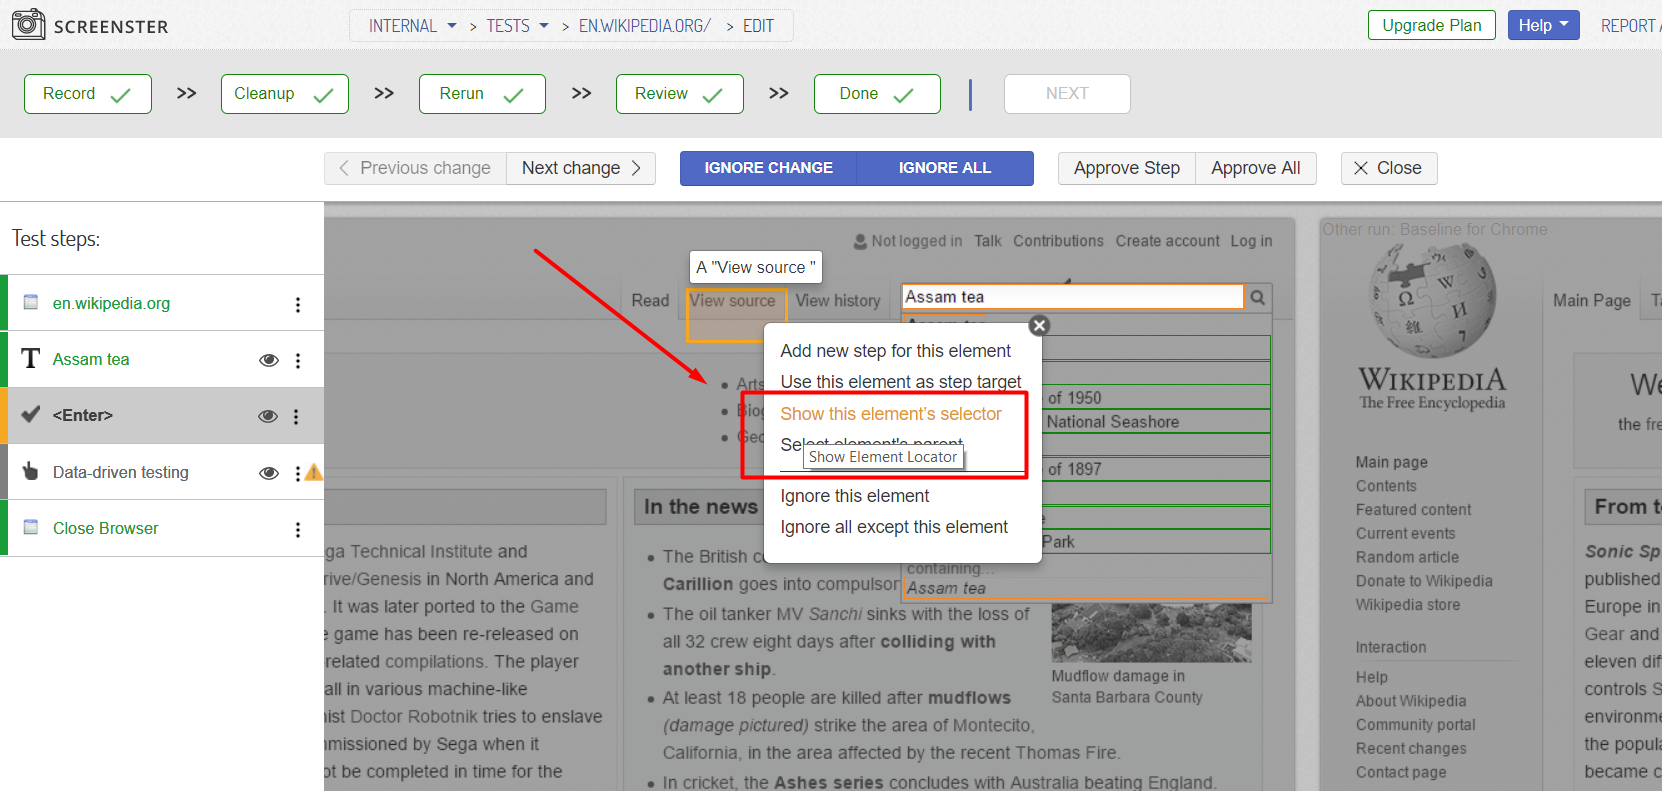Viewport: 1662px width, 791px height.
Task: Click warning triangle on Data-driven testing step
Action: (314, 472)
